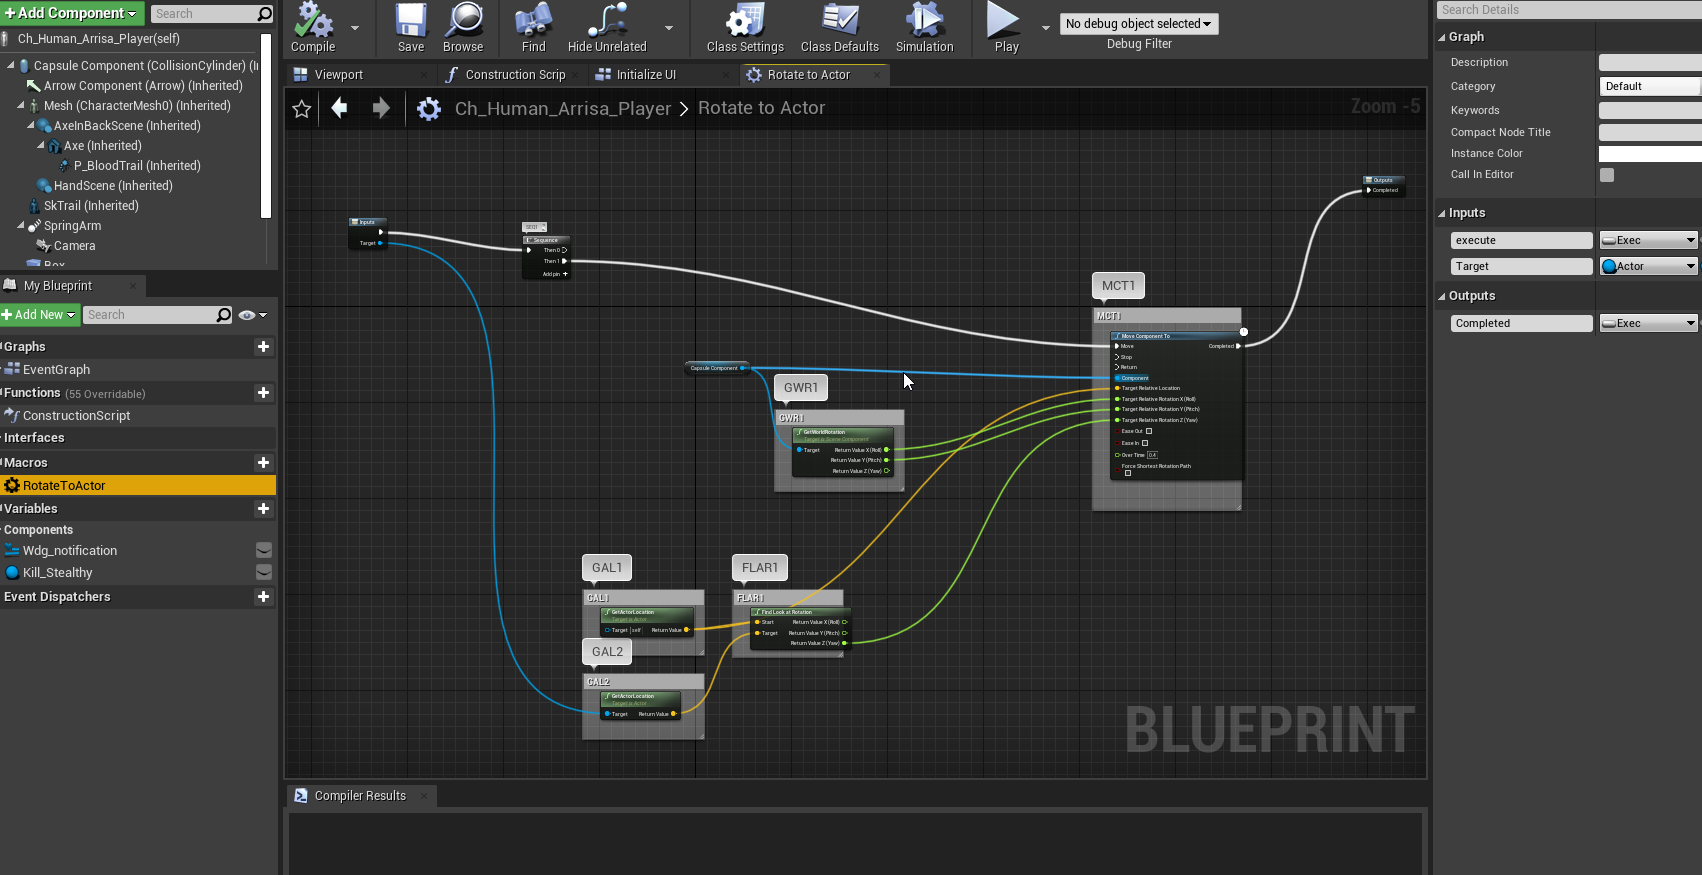Switch to the Viewport tab

coord(338,75)
